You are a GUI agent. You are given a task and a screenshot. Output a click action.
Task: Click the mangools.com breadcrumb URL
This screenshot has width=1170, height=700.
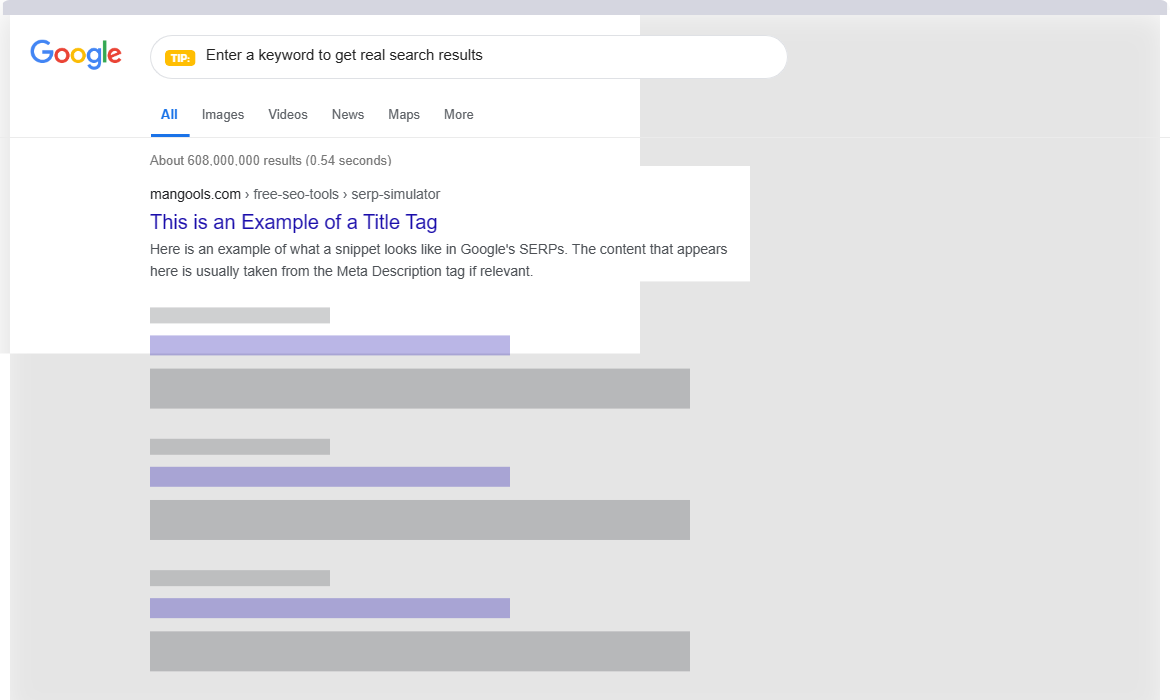[x=295, y=194]
